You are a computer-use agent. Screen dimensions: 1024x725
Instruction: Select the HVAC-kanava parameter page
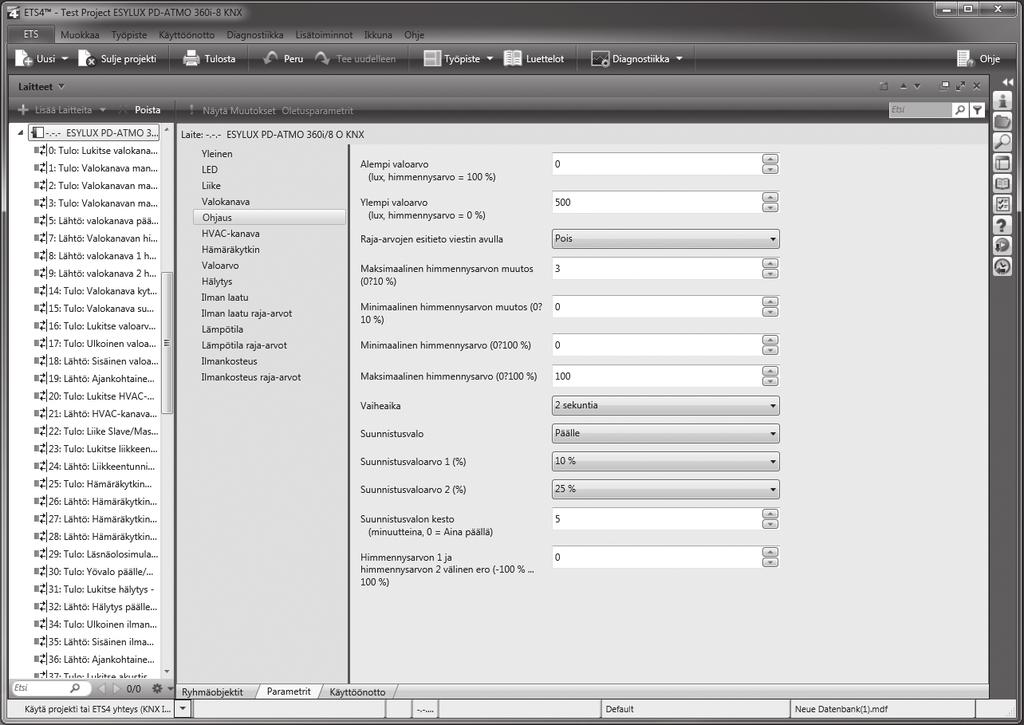[x=231, y=233]
